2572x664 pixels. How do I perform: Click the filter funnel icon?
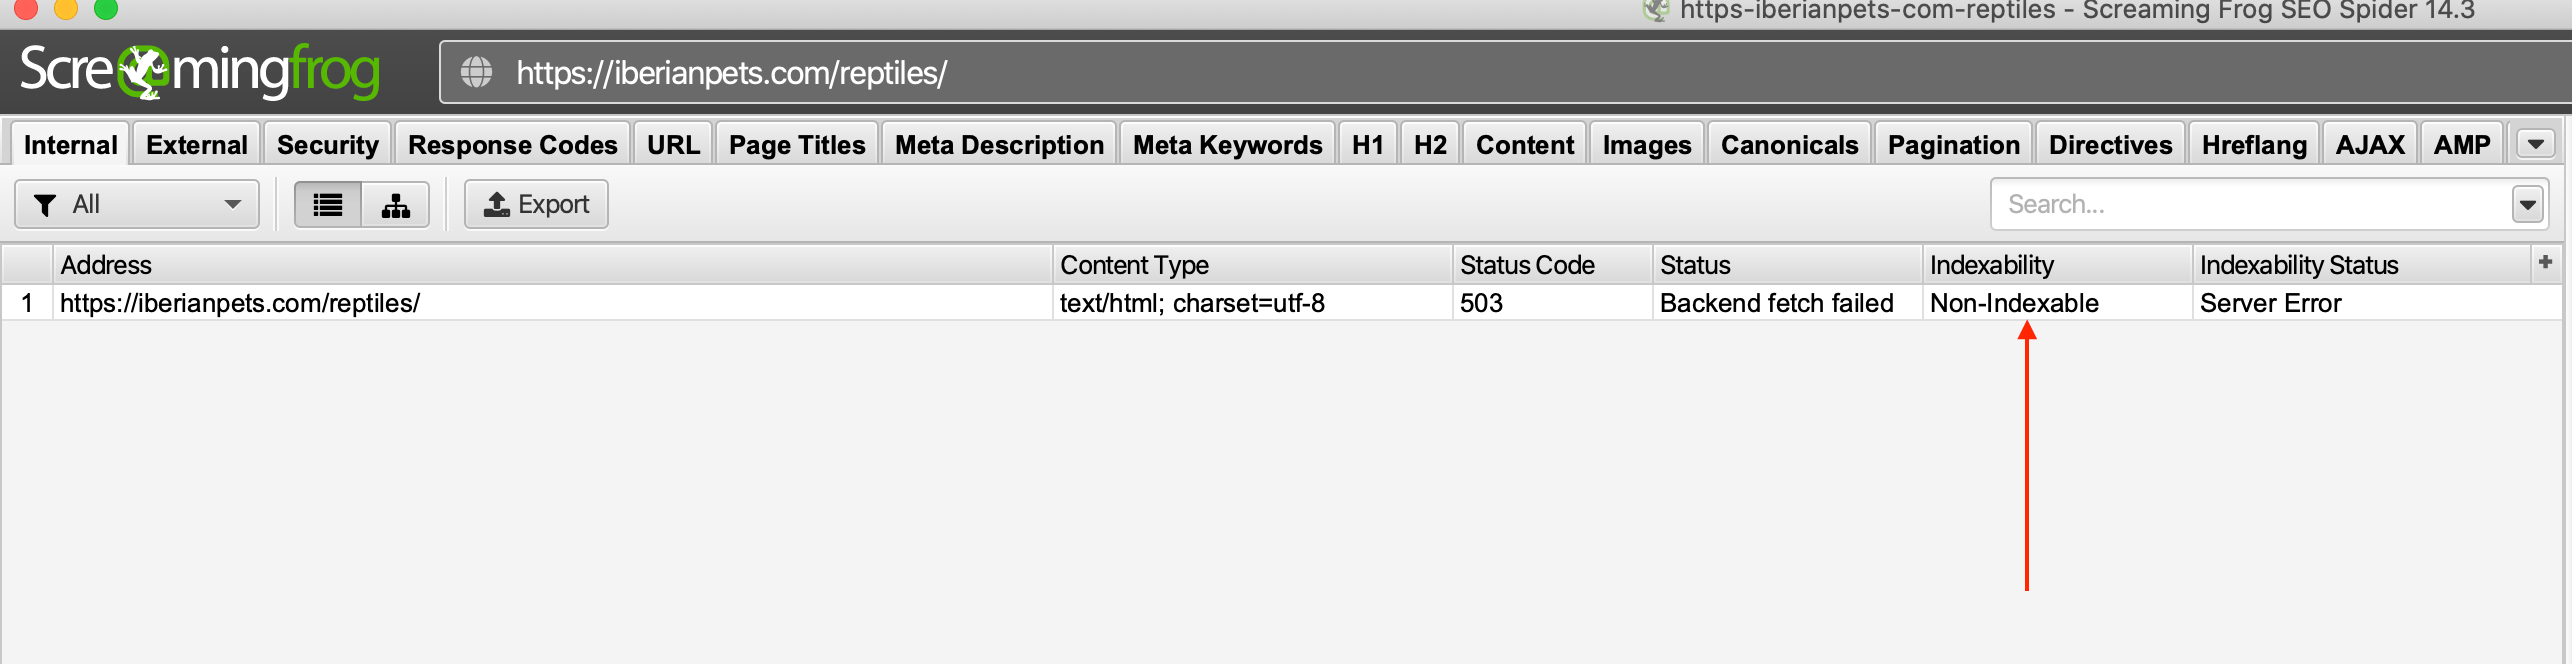(x=45, y=205)
